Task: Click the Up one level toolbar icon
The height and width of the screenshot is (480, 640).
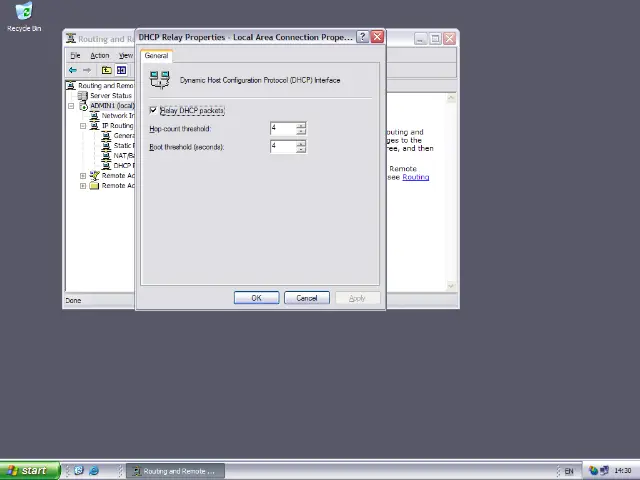Action: coord(107,70)
